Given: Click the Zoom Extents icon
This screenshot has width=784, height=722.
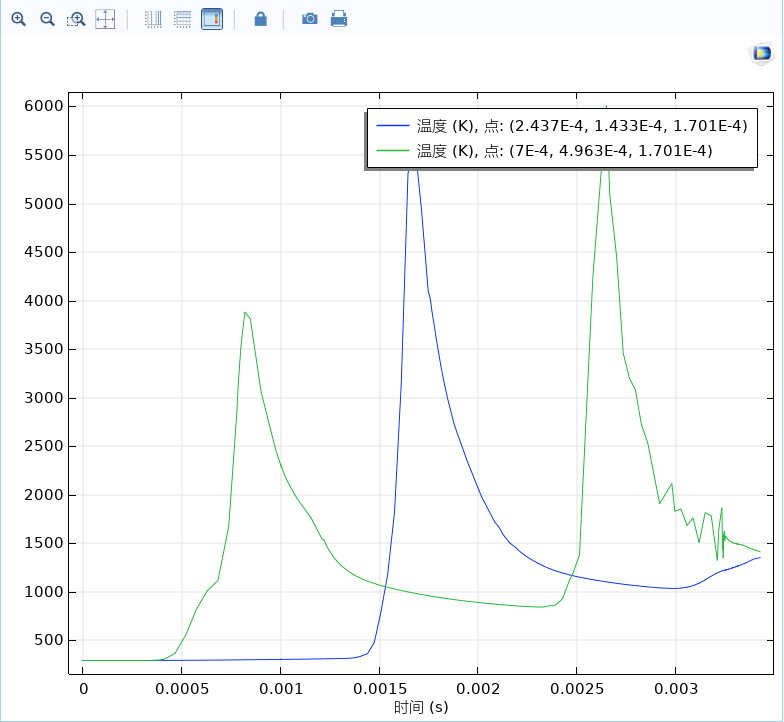Looking at the screenshot, I should (105, 19).
